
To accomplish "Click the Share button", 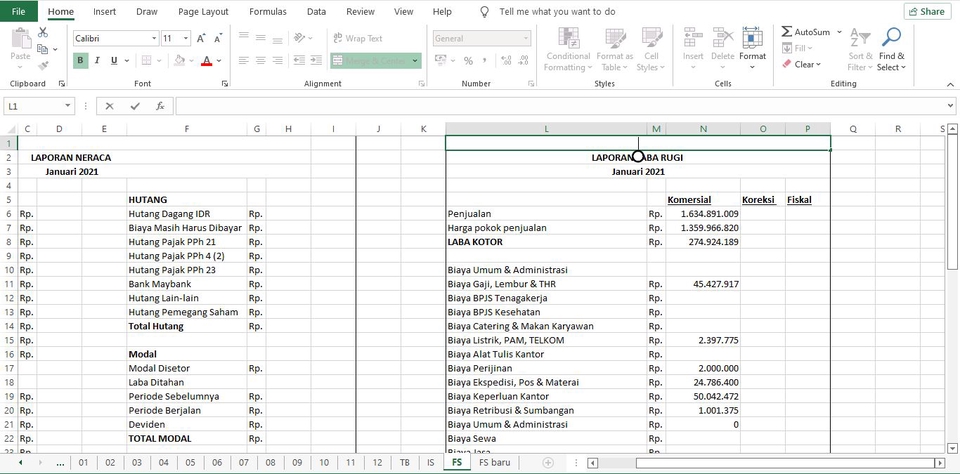I will pos(927,11).
